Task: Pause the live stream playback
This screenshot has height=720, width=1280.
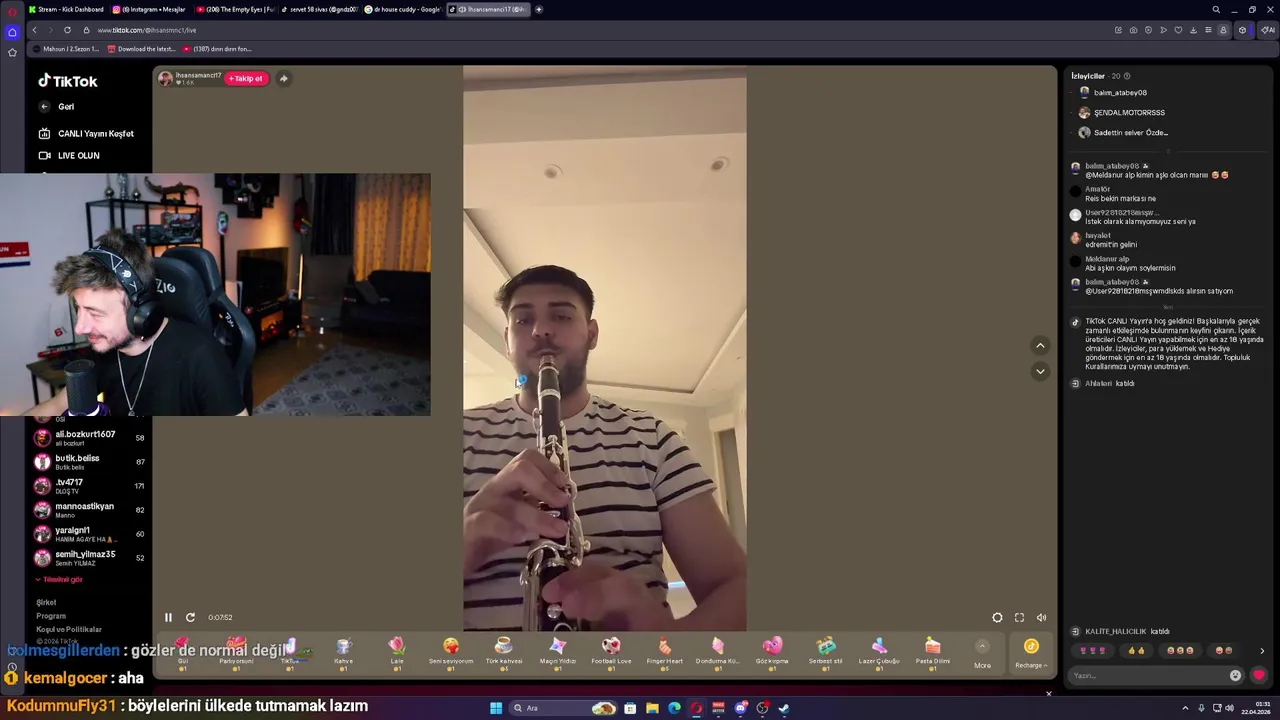Action: (168, 617)
